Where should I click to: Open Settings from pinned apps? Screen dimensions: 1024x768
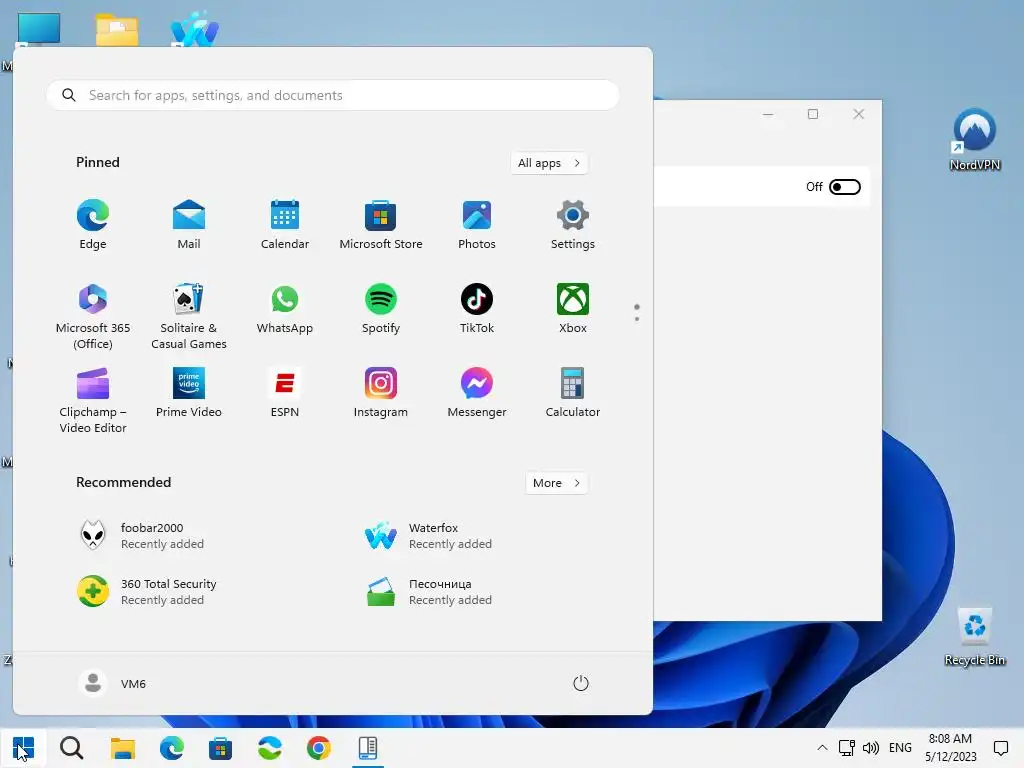click(x=573, y=225)
